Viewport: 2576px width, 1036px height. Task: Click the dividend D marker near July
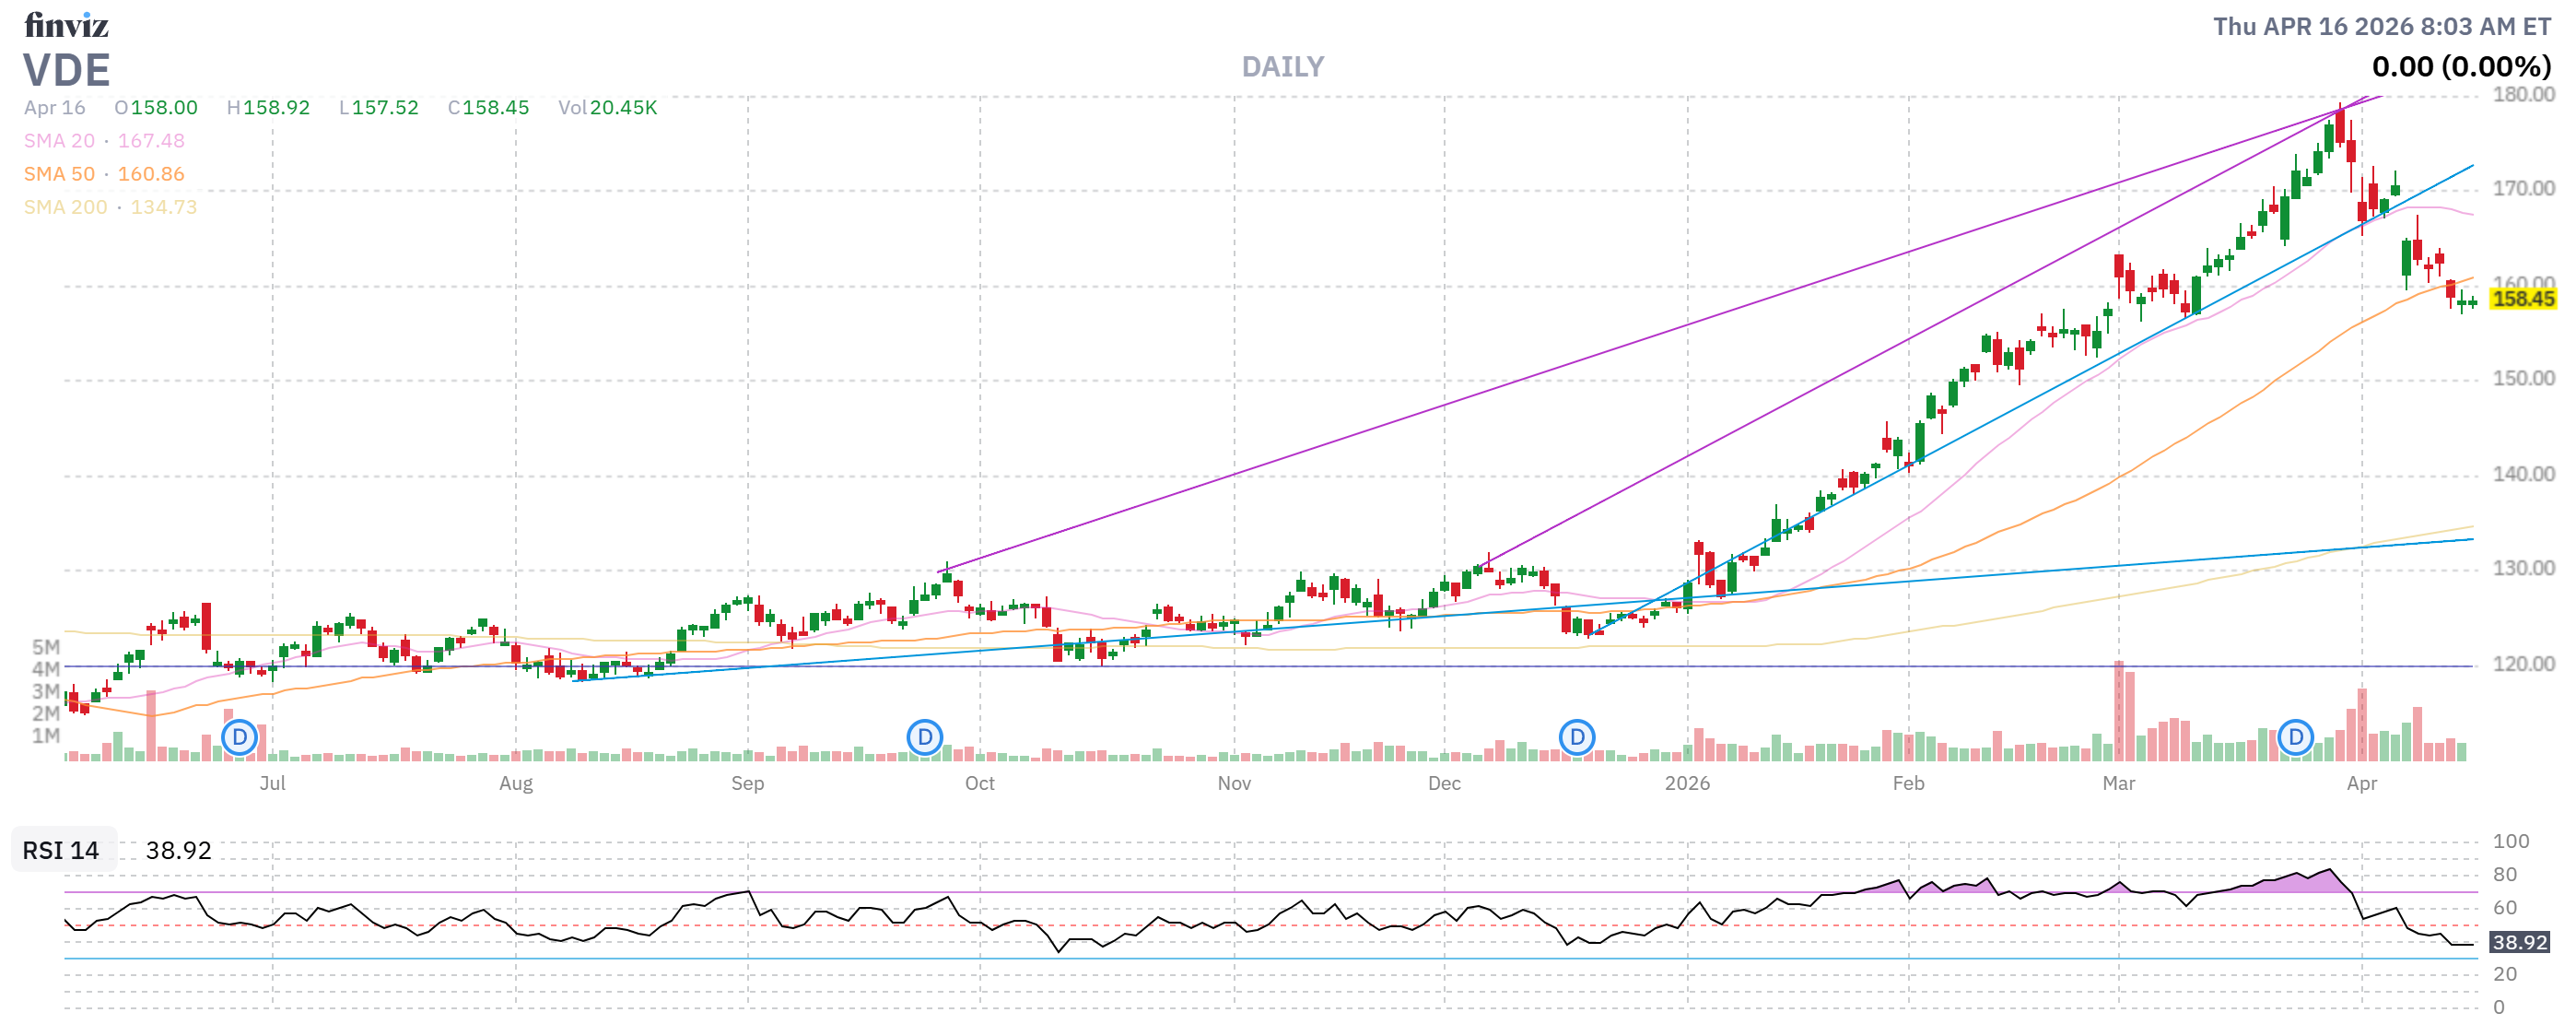tap(239, 736)
